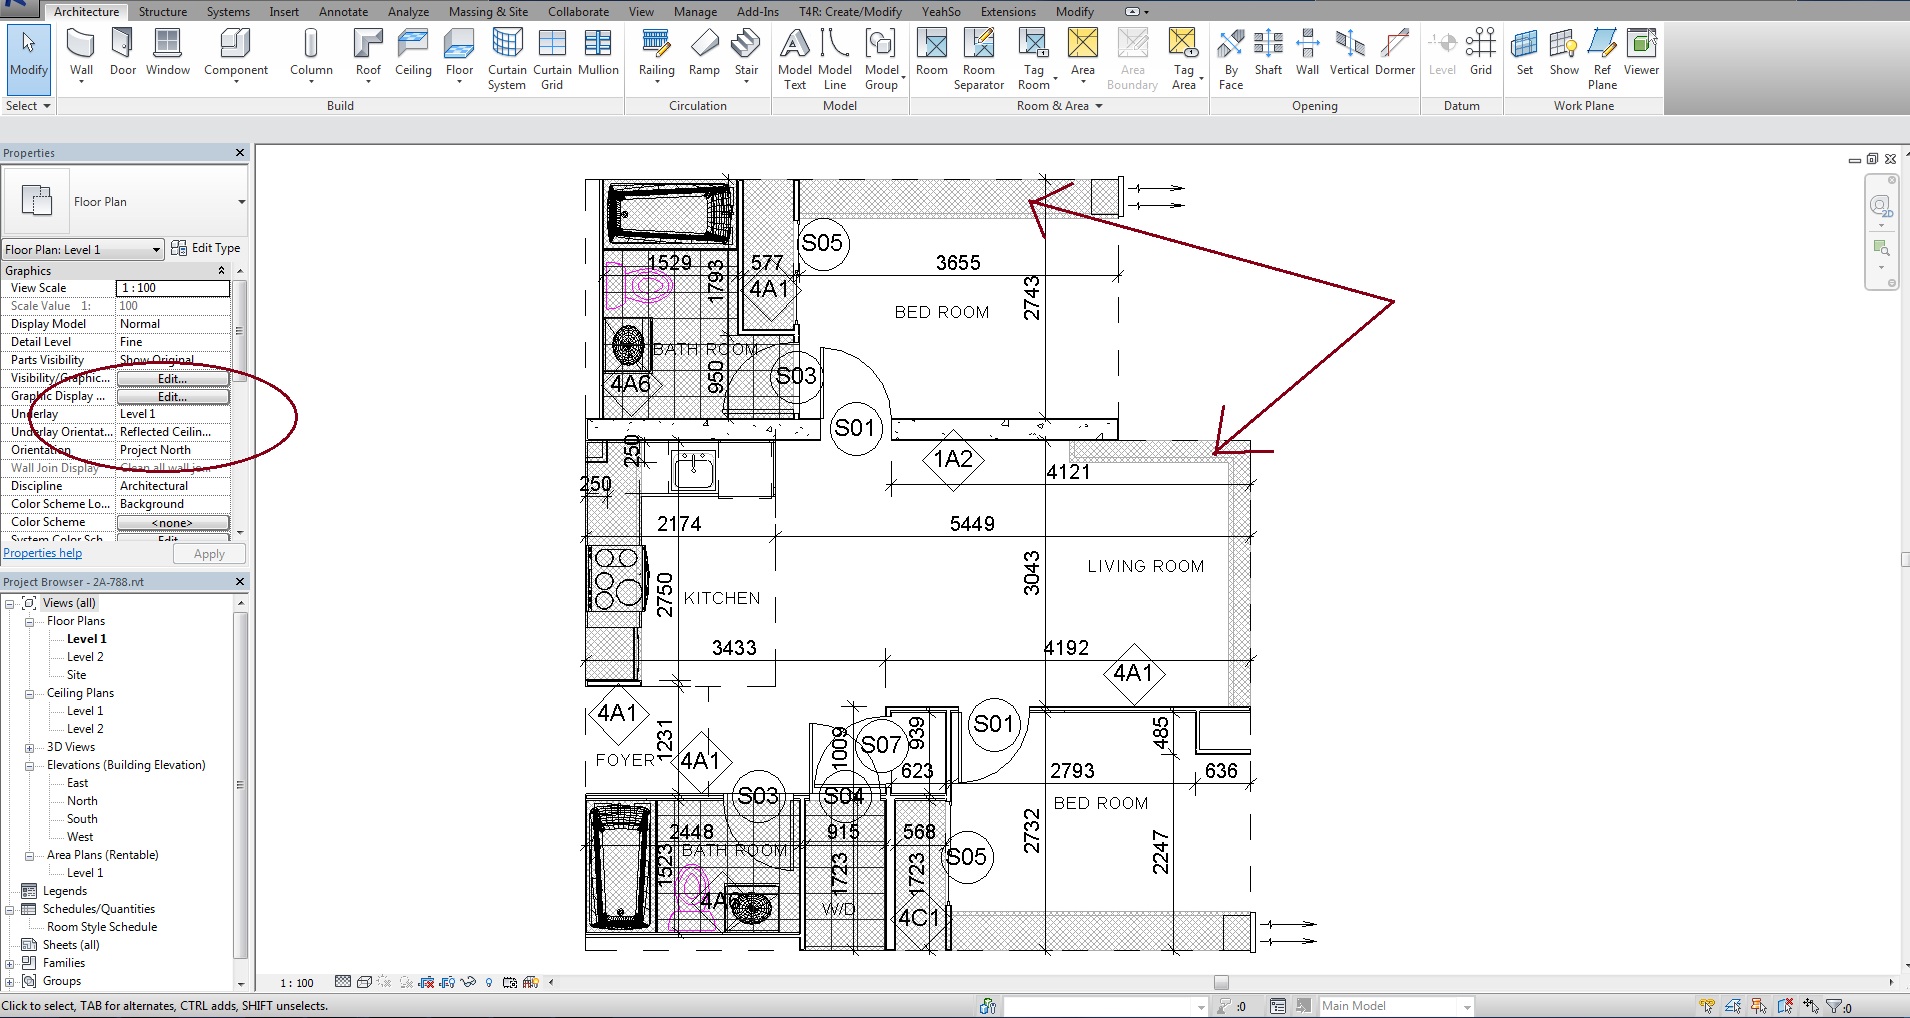Viewport: 1910px width, 1018px height.
Task: Activate the Wall tool in the Build panel
Action: [x=81, y=55]
